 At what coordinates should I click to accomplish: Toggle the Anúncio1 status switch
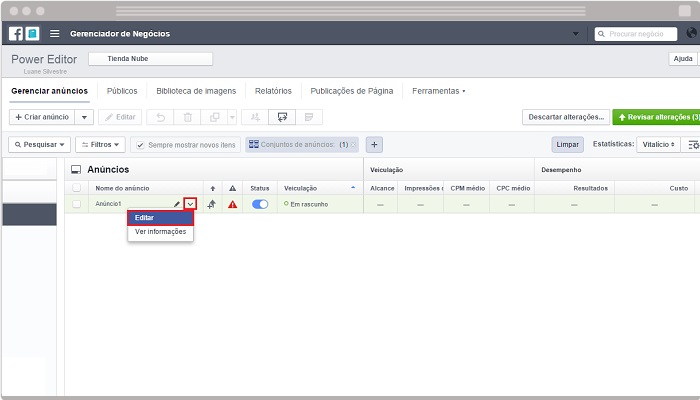(x=260, y=204)
